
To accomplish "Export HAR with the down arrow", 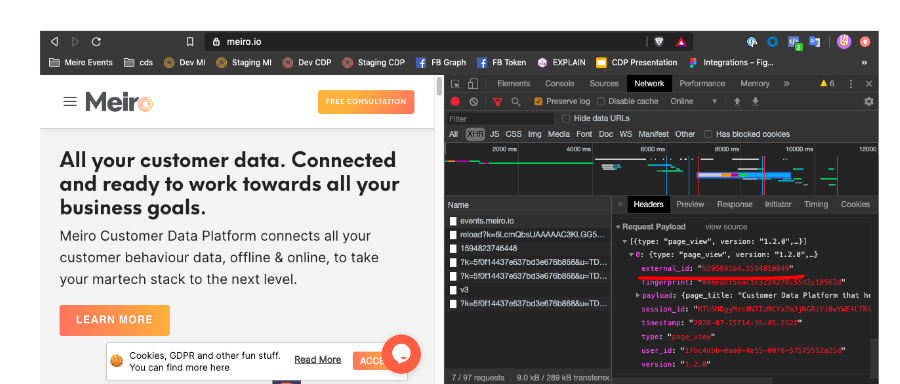I will coord(755,102).
